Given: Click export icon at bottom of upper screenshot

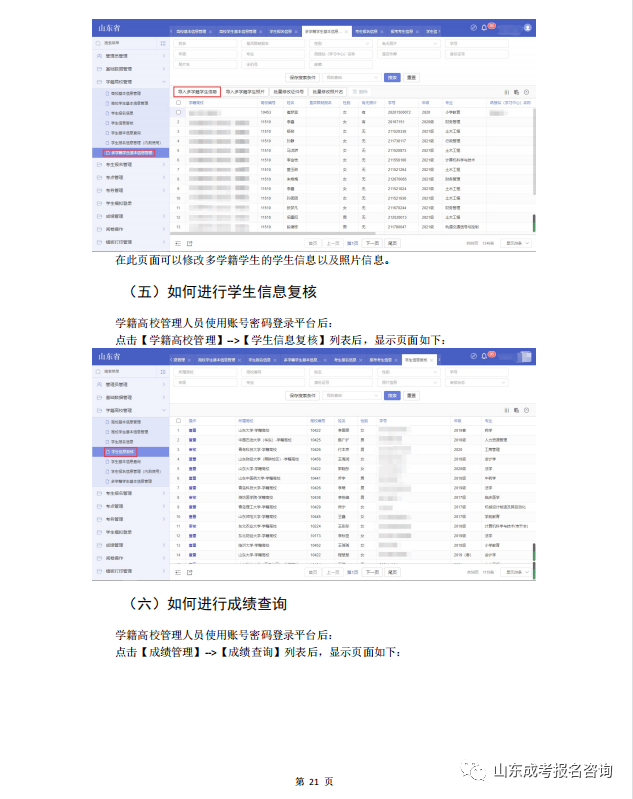Looking at the screenshot, I should 190,244.
